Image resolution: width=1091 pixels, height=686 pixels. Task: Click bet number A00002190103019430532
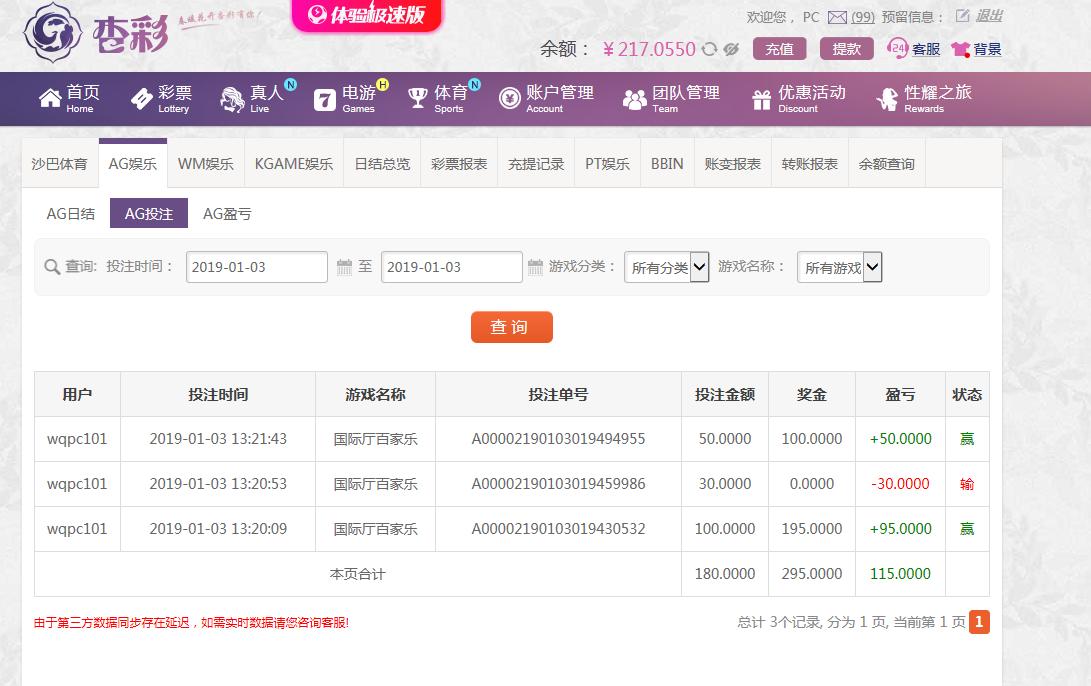(558, 529)
